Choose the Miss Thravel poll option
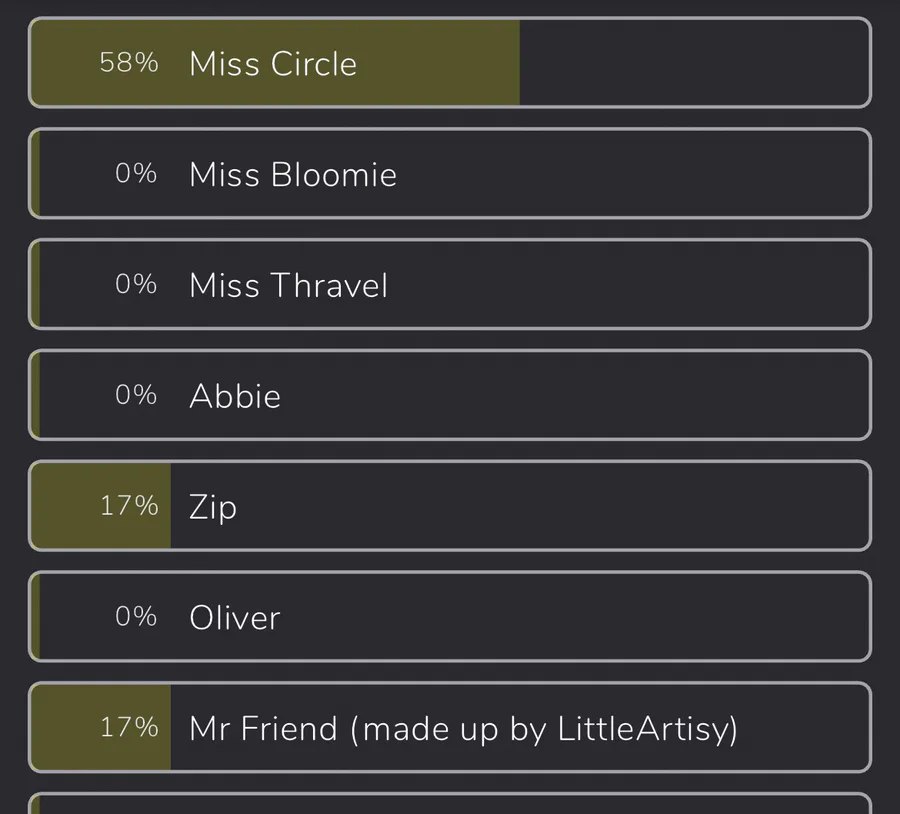Screen dimensions: 900x814 click(x=450, y=284)
